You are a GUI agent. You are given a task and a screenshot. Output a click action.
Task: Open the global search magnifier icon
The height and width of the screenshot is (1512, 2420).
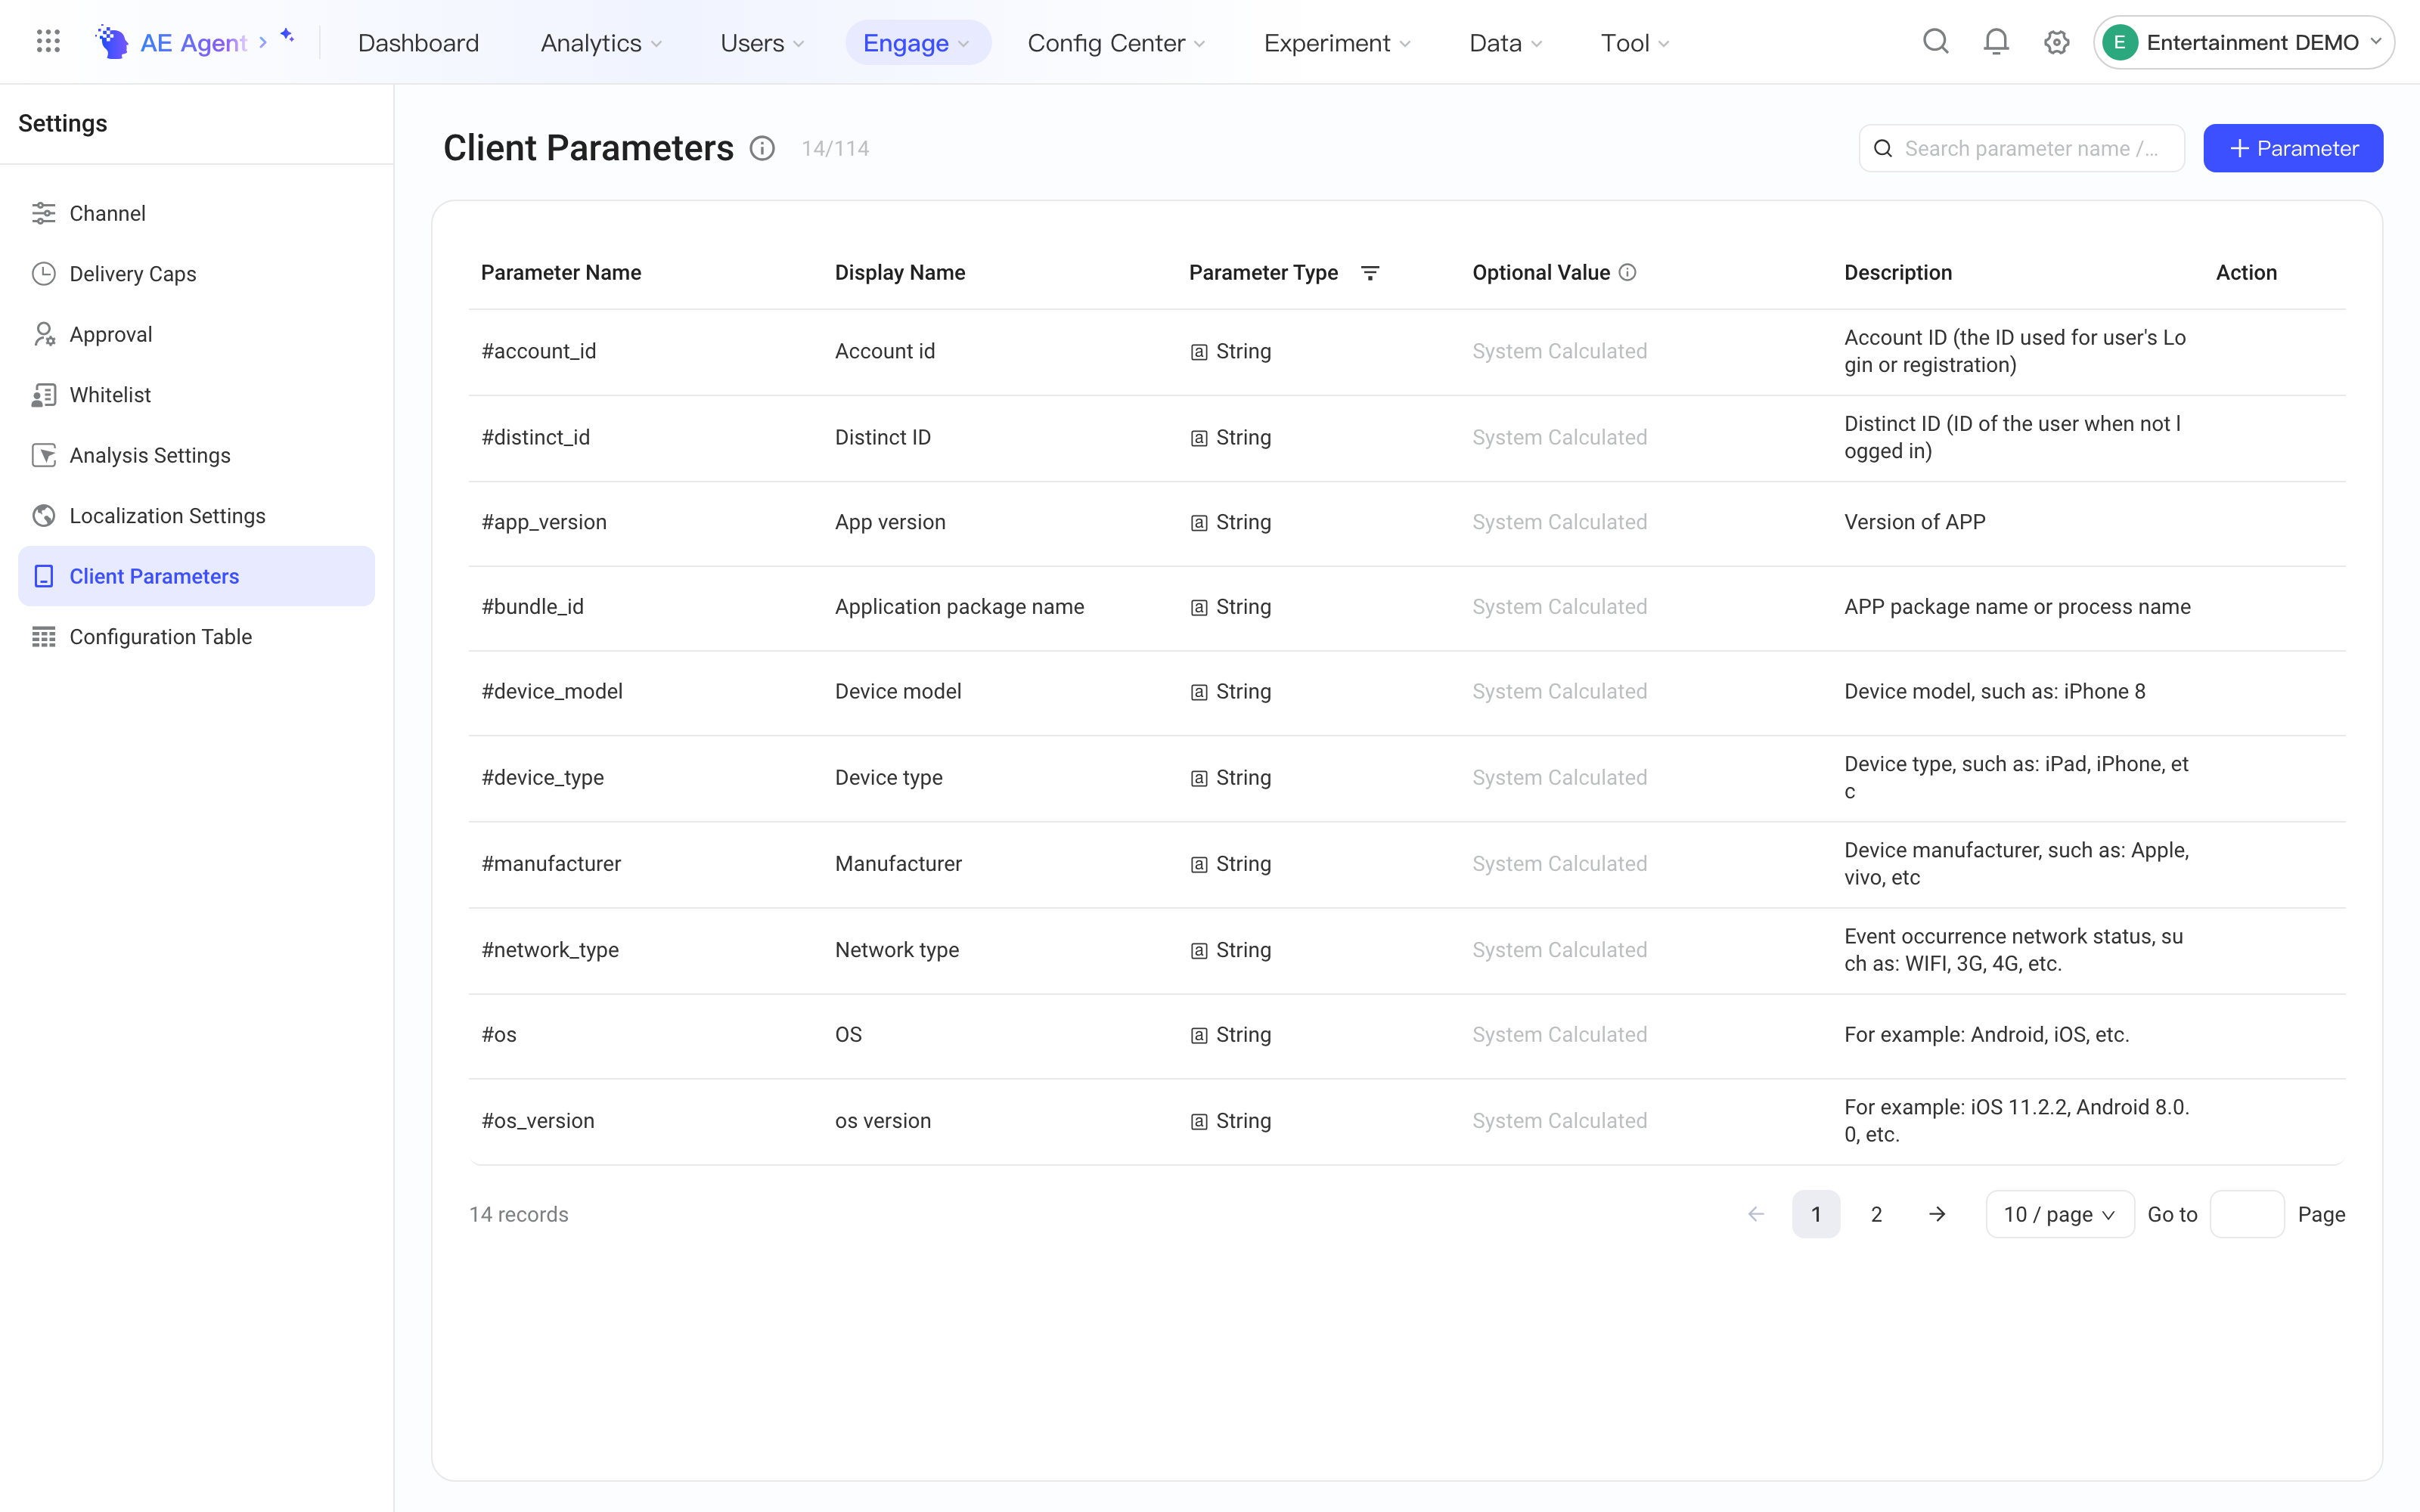tap(1936, 42)
